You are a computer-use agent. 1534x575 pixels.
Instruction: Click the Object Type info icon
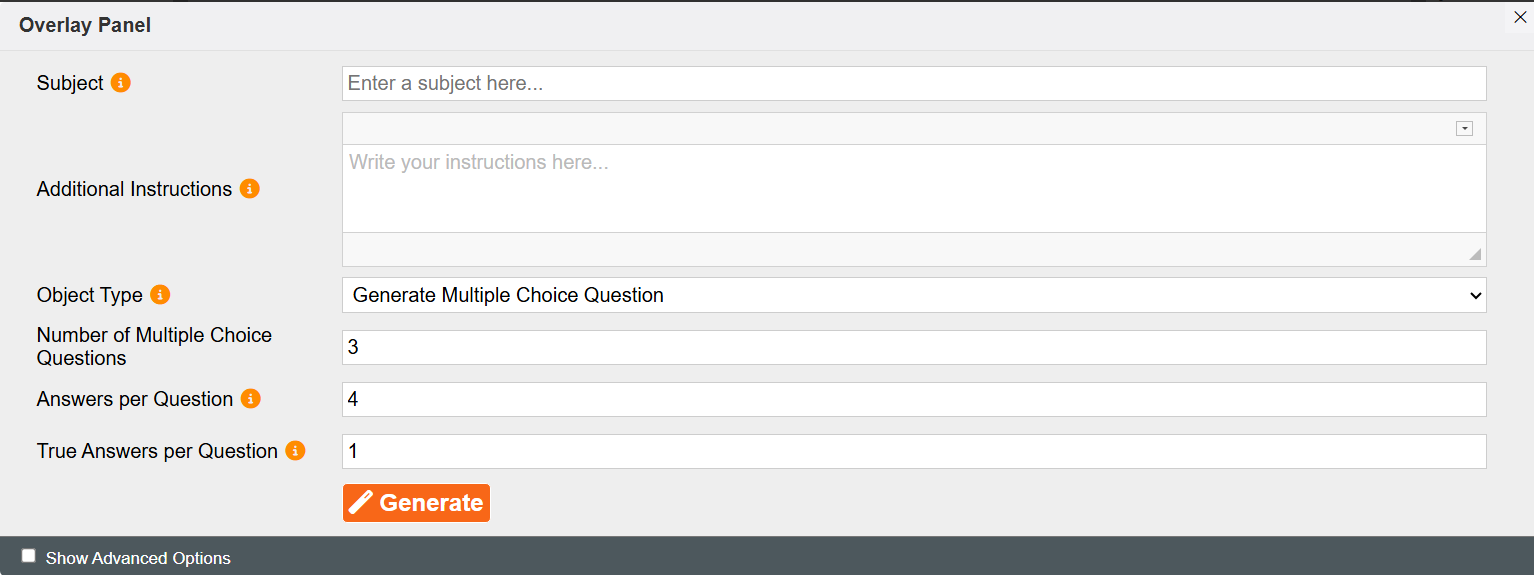160,295
